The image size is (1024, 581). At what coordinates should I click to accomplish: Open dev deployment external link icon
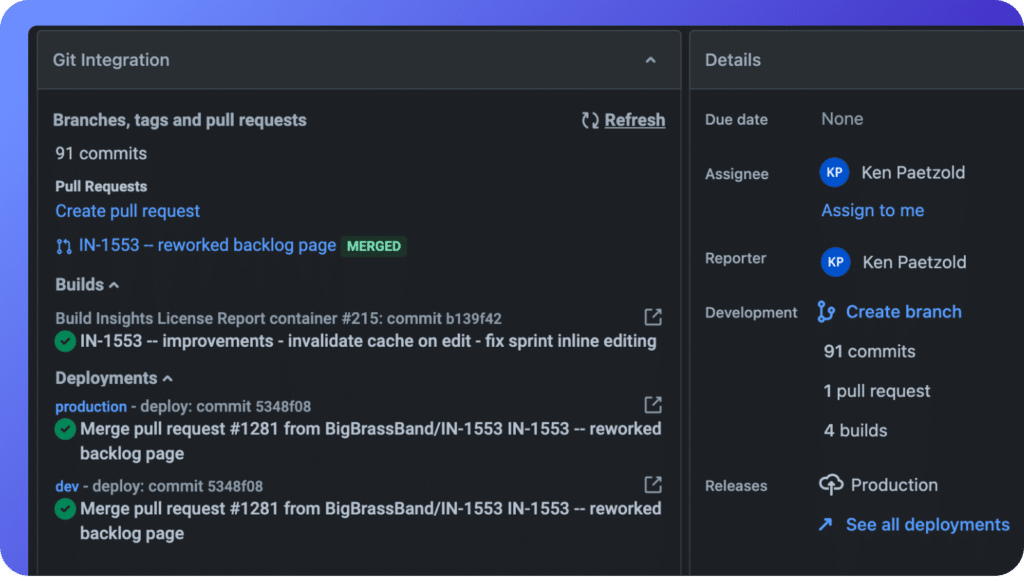[653, 484]
